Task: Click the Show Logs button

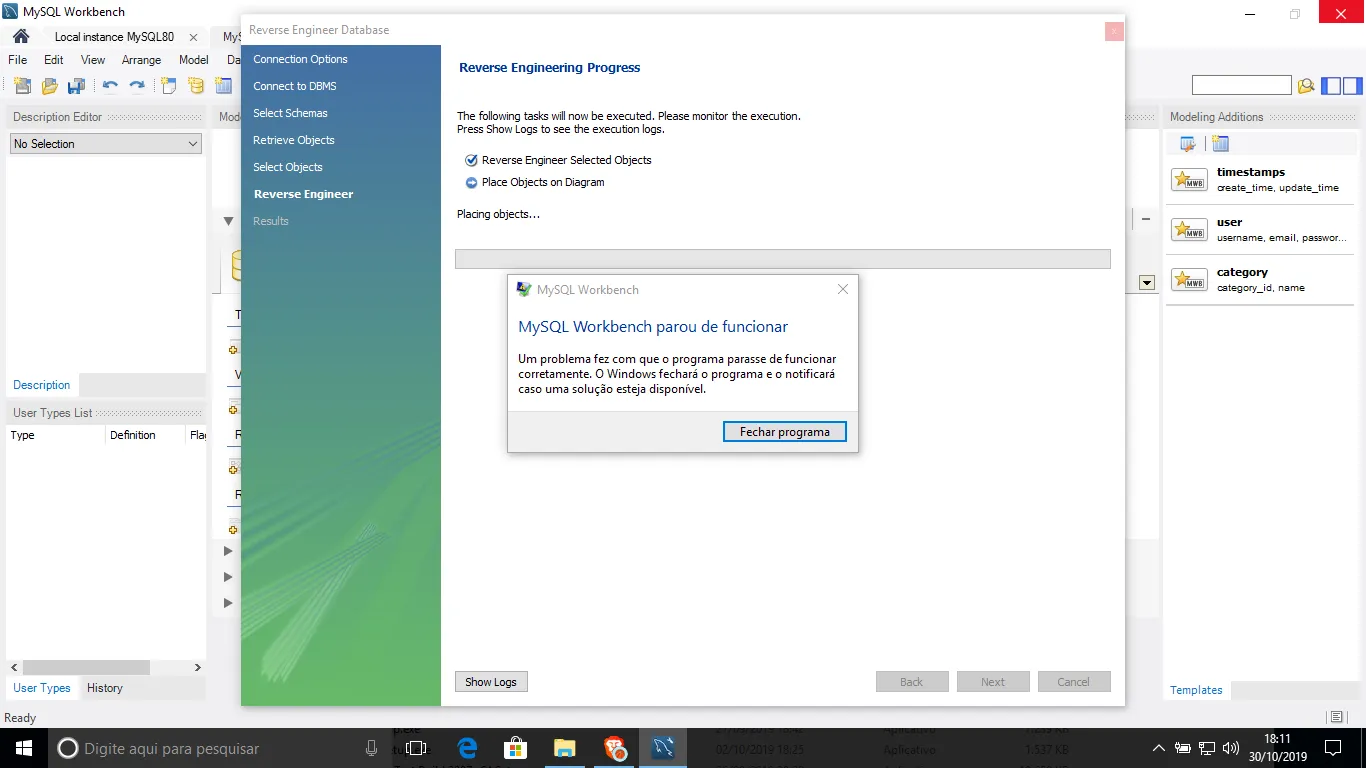Action: coord(491,682)
